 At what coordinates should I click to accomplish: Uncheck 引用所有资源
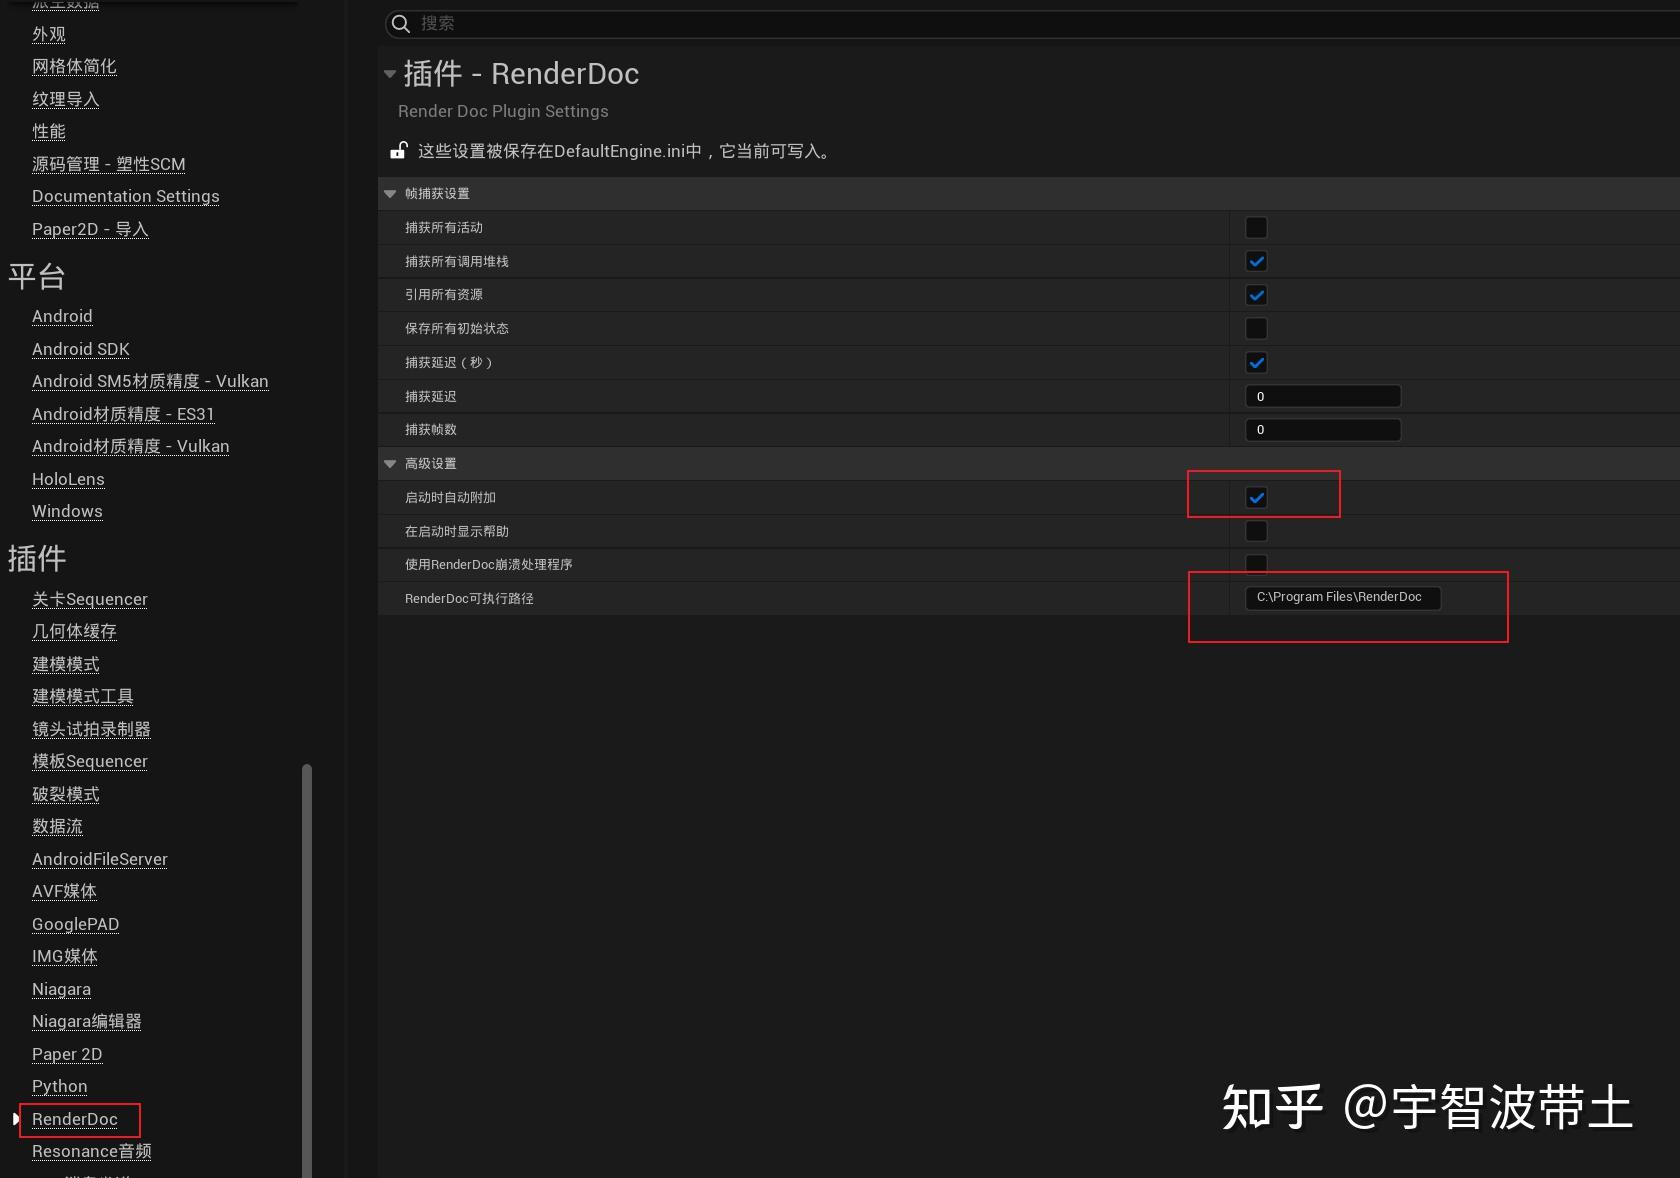click(x=1256, y=295)
